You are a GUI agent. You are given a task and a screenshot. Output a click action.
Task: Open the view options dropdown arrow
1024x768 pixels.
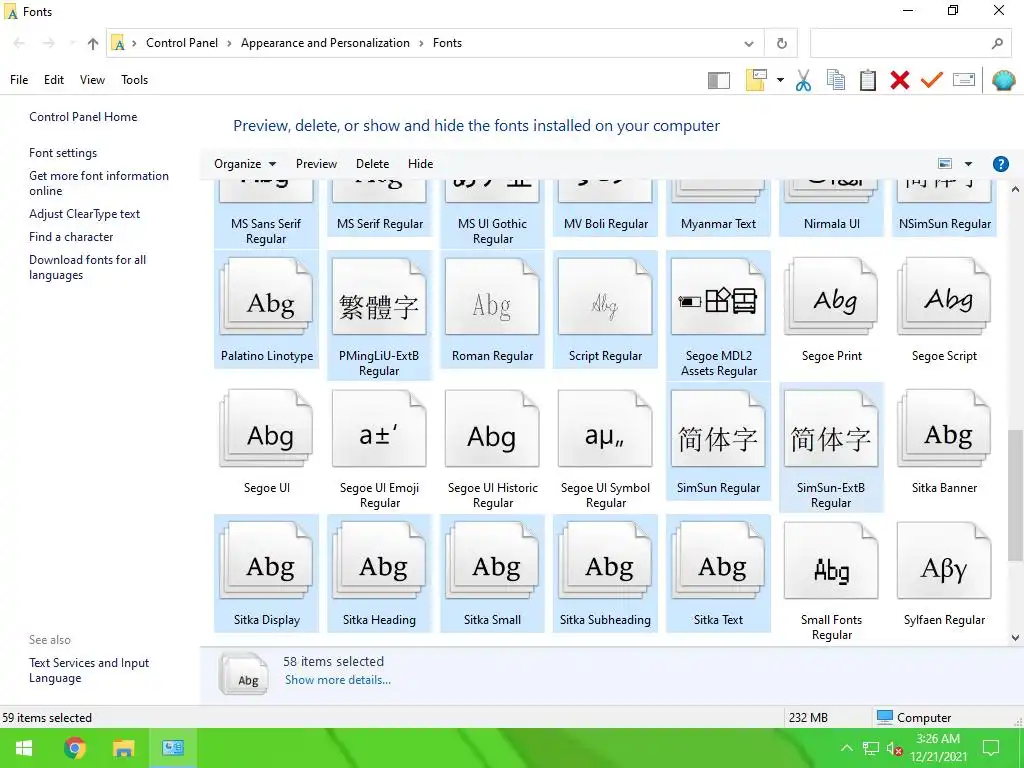coord(968,164)
